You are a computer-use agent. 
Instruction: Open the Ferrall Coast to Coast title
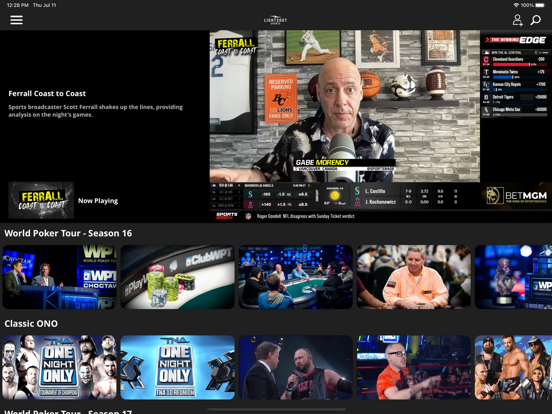pos(47,94)
